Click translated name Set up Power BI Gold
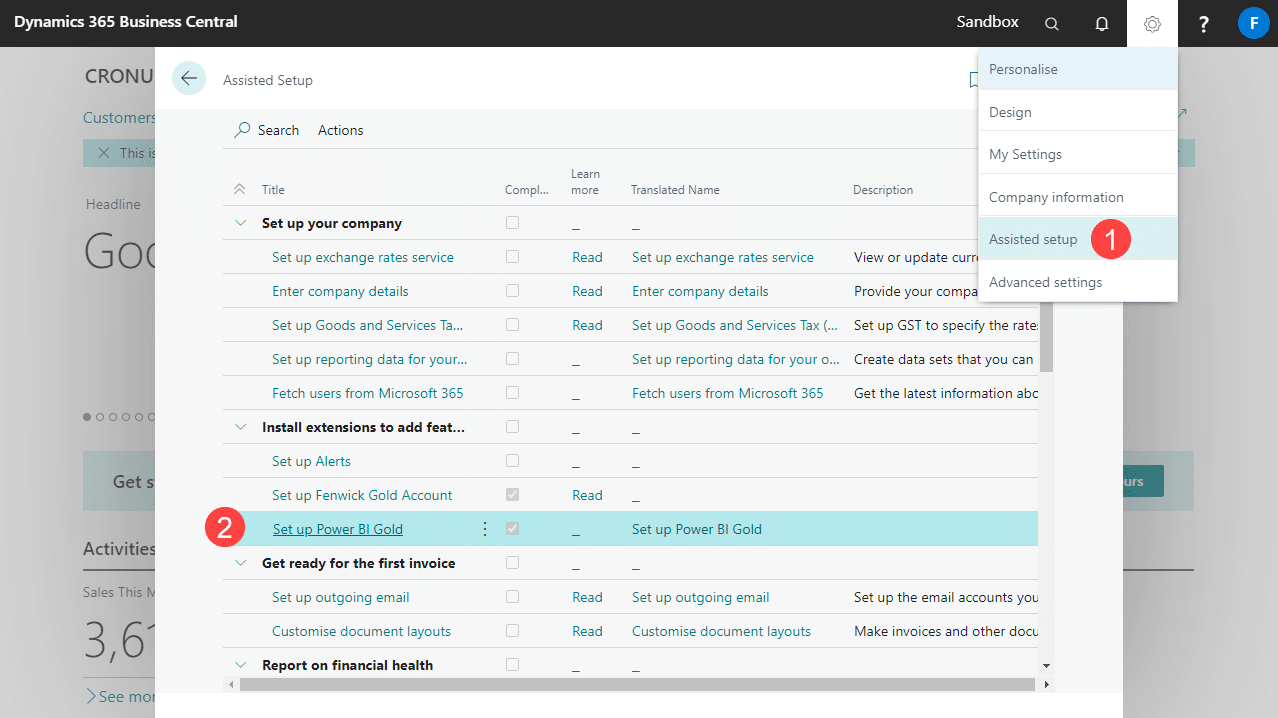Viewport: 1278px width, 718px height. pos(697,529)
